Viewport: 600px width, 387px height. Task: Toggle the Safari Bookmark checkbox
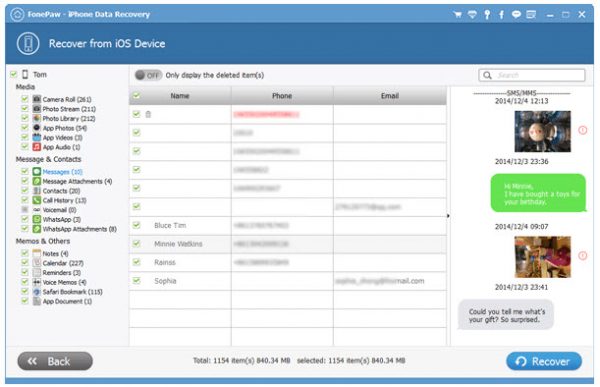tap(25, 291)
